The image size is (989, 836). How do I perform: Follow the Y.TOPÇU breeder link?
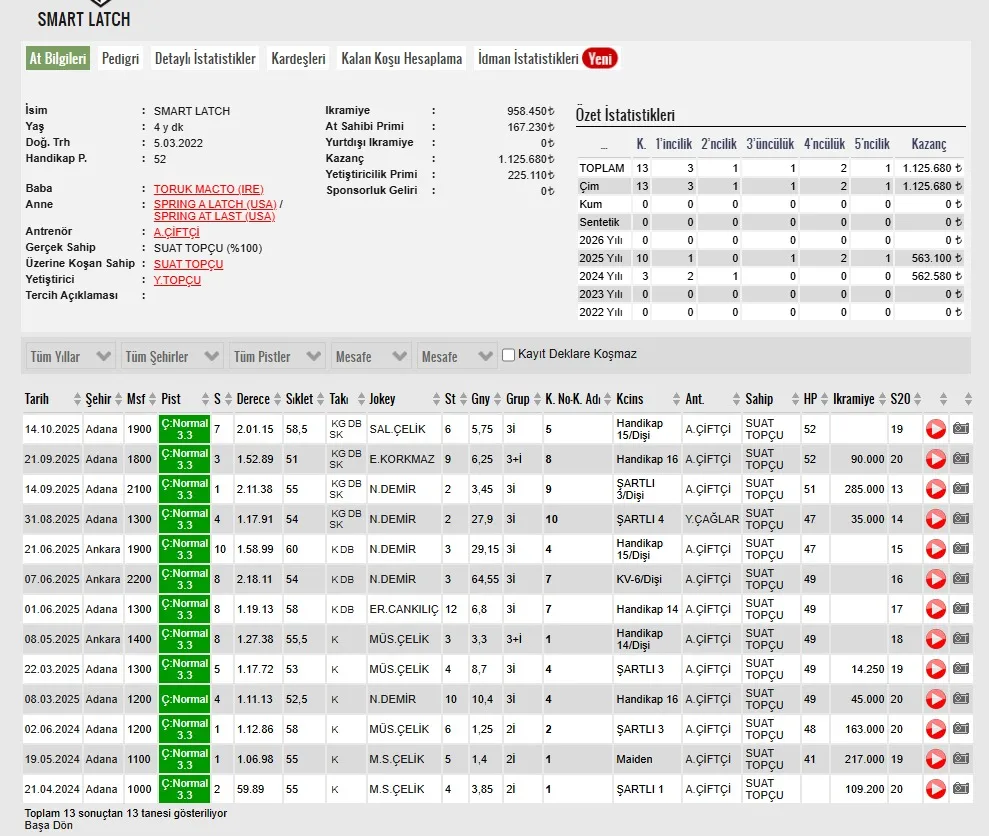point(177,280)
